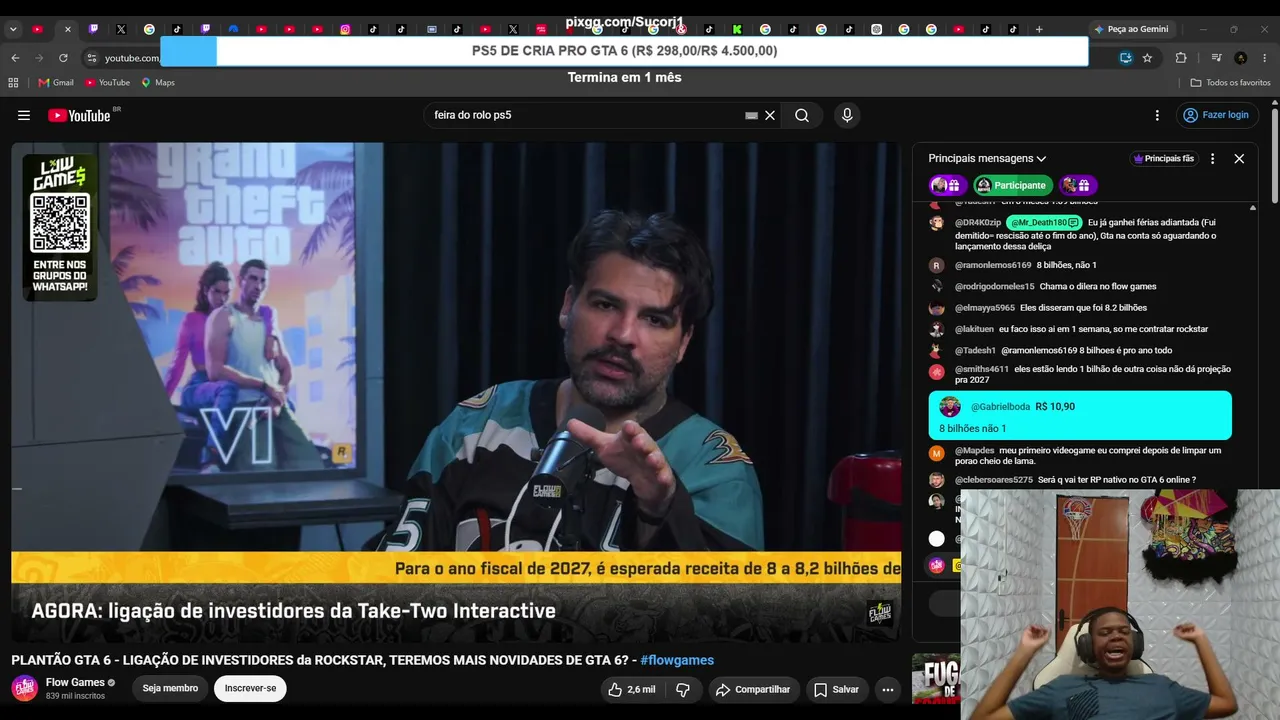Dislike the video with the thumbs-down
This screenshot has width=1280, height=720.
pyautogui.click(x=683, y=689)
